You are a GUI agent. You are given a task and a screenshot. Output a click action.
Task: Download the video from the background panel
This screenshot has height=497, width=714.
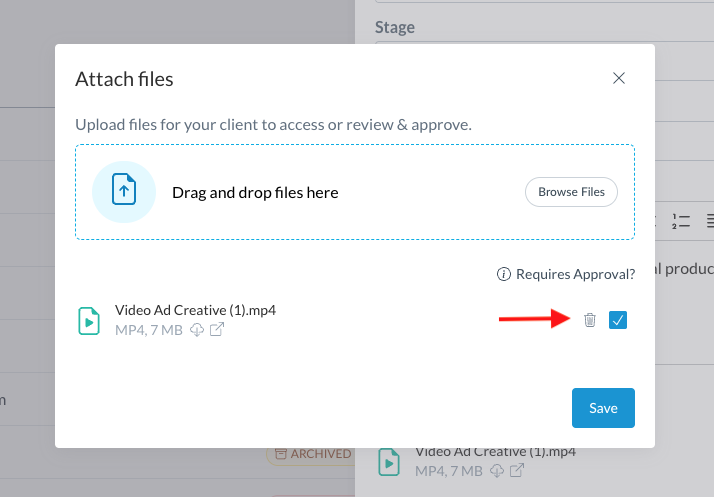pyautogui.click(x=497, y=471)
